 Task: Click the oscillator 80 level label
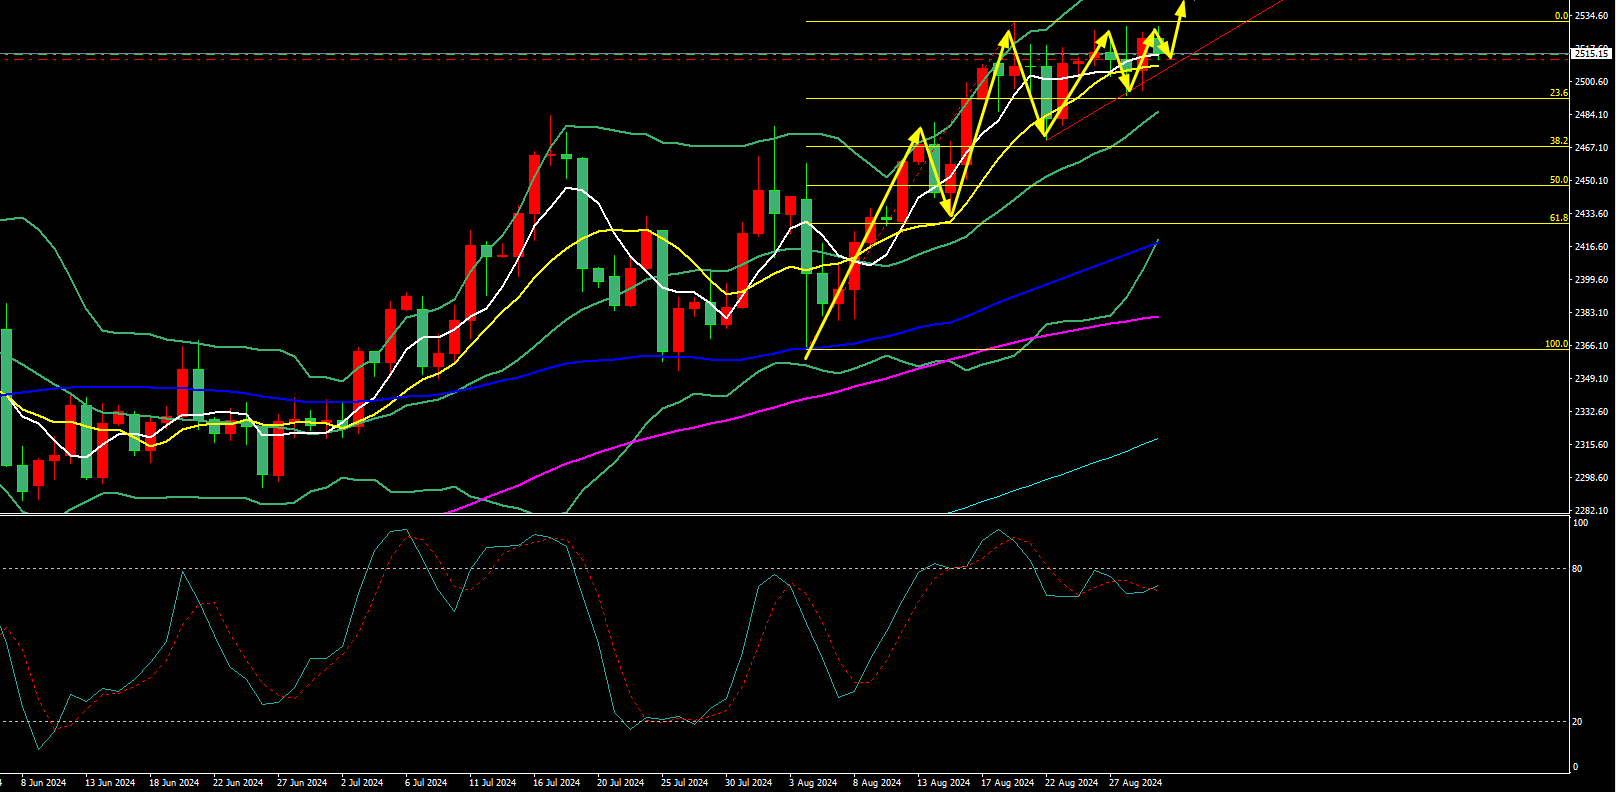[x=1577, y=569]
